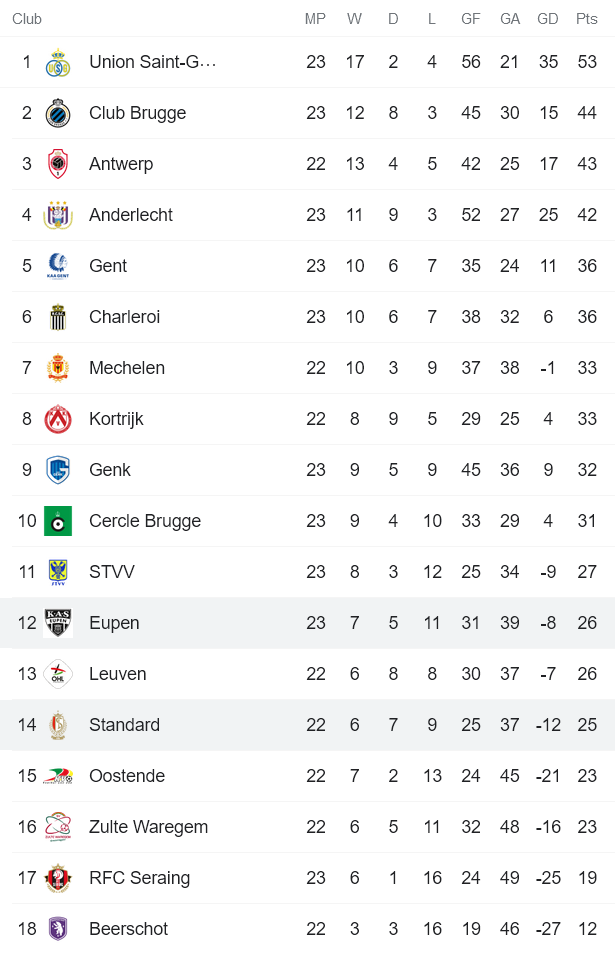The height and width of the screenshot is (970, 615).
Task: Click the Zulte Waregem badge
Action: pyautogui.click(x=59, y=826)
